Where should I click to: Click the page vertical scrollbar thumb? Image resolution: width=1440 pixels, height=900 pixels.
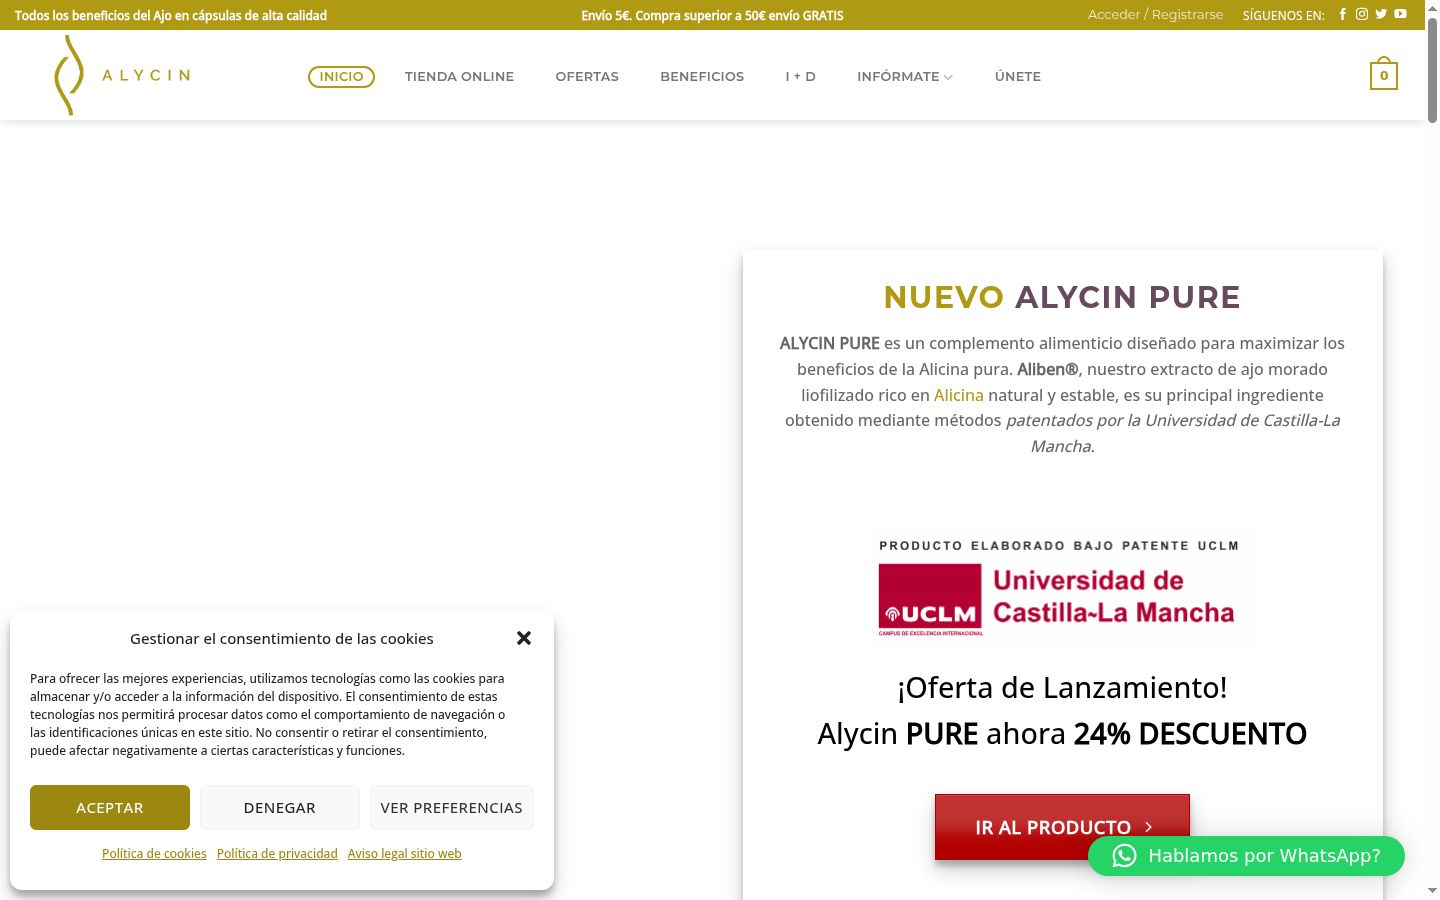click(1432, 70)
